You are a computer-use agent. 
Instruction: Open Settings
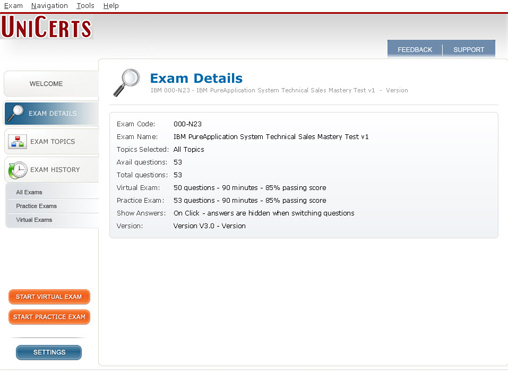tap(49, 352)
